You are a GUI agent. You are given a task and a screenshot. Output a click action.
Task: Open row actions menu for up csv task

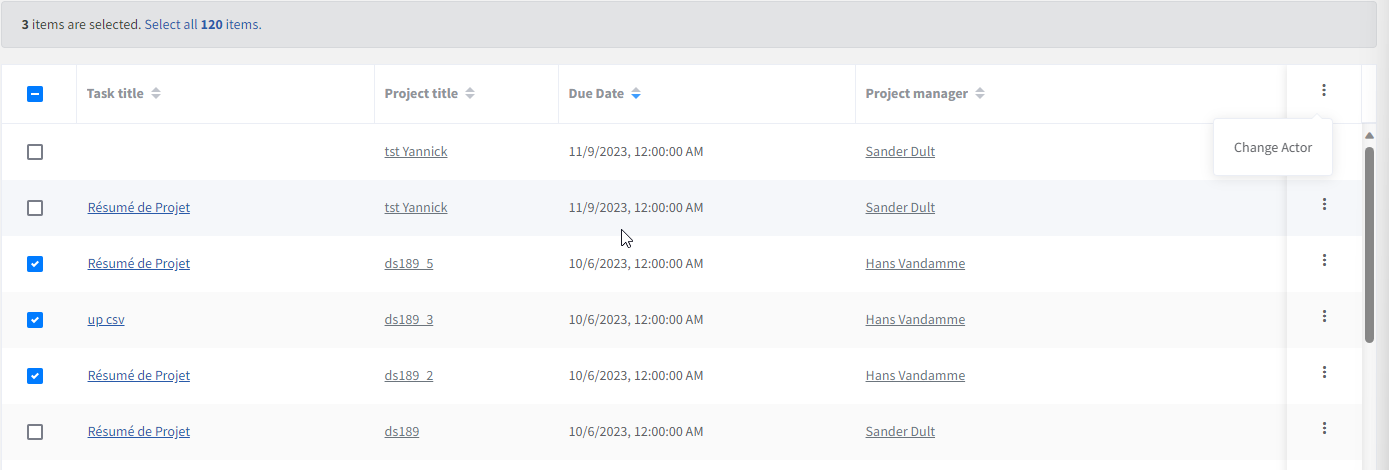(1323, 317)
